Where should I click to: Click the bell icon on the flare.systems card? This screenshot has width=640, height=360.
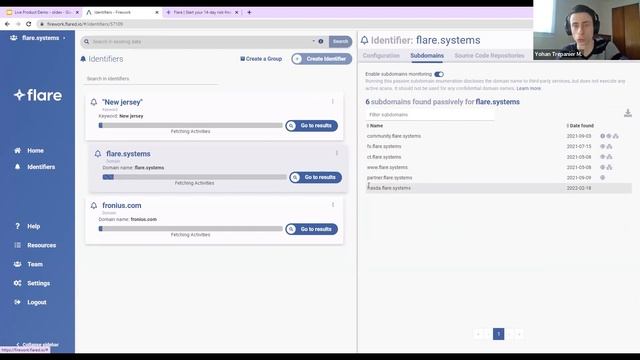click(98, 154)
